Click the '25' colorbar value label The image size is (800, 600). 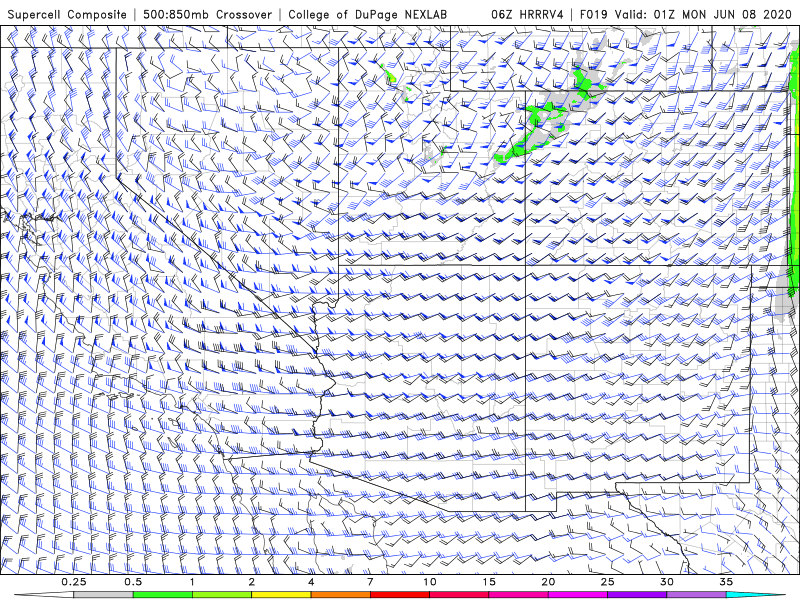pos(607,582)
